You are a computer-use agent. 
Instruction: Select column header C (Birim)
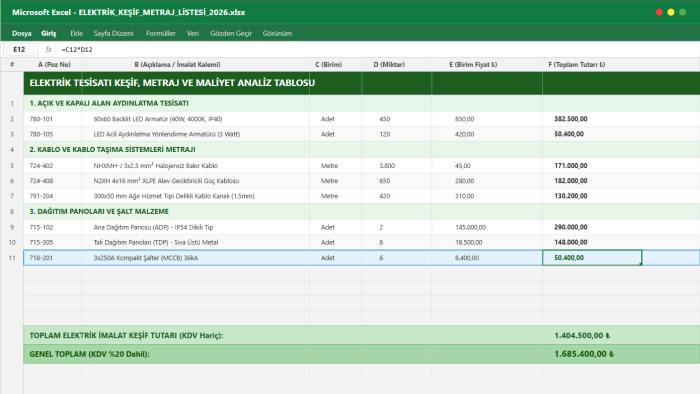(329, 65)
